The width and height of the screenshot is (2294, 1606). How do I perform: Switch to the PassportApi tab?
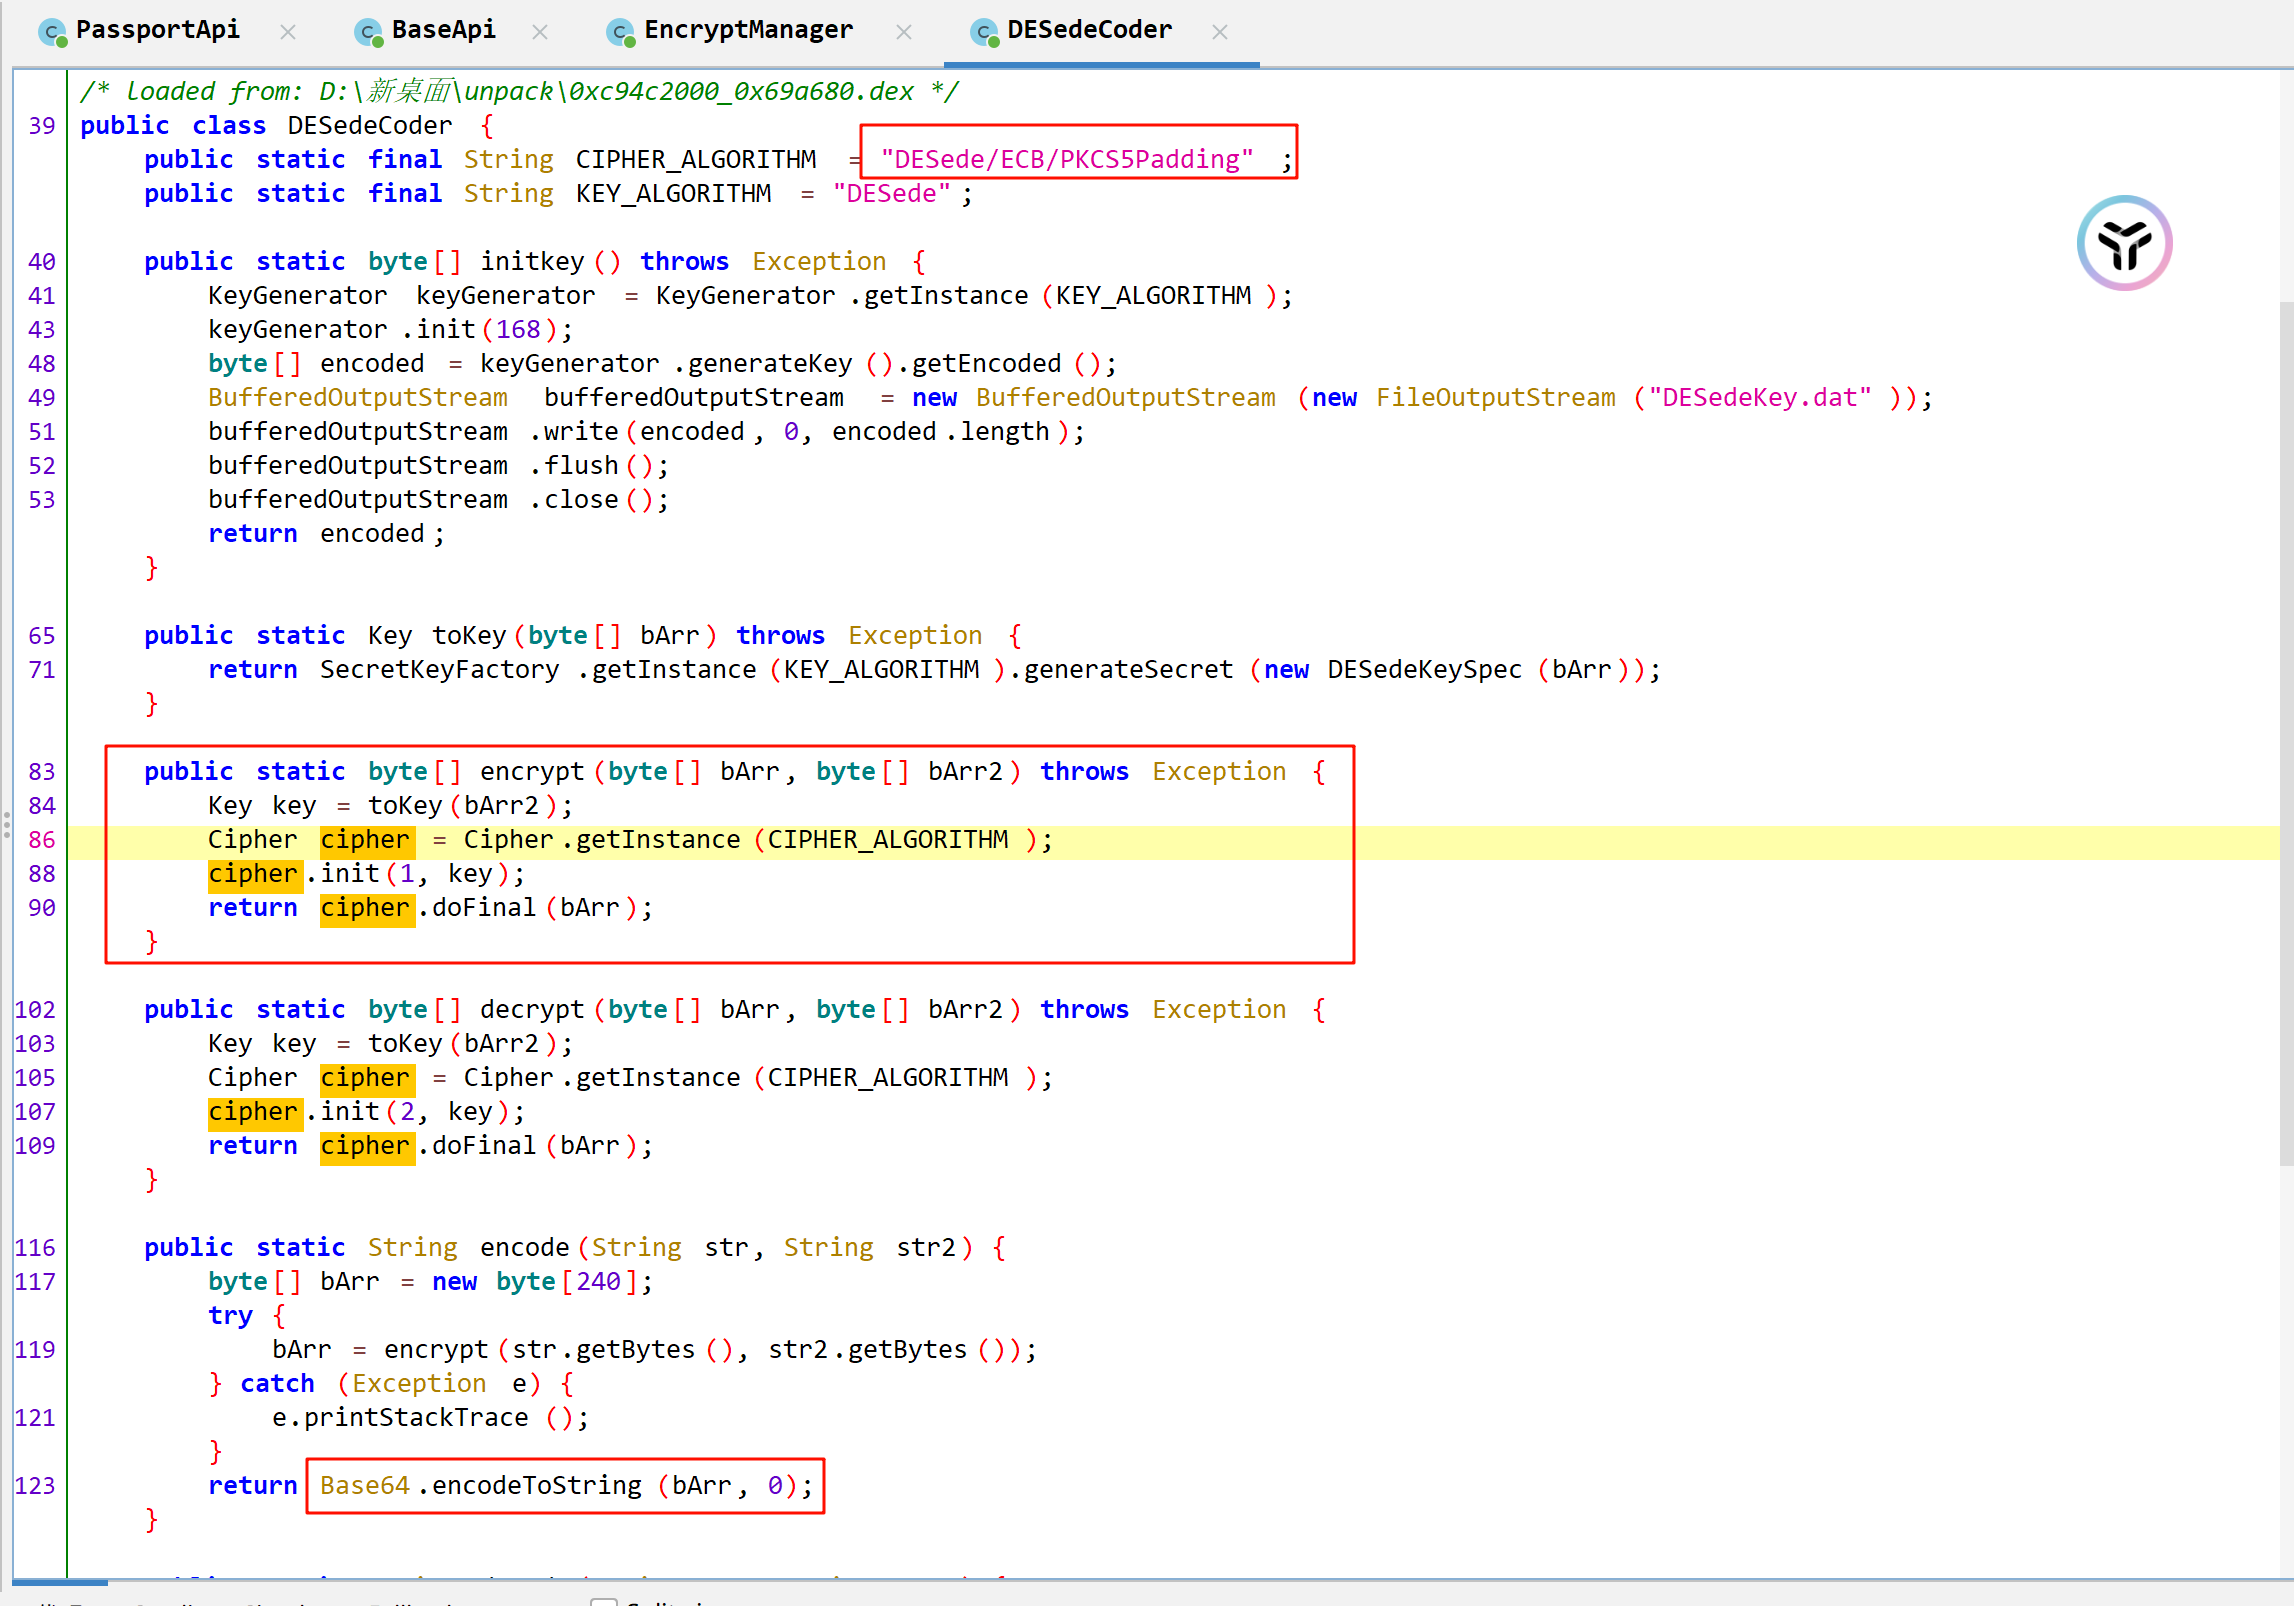pyautogui.click(x=157, y=30)
